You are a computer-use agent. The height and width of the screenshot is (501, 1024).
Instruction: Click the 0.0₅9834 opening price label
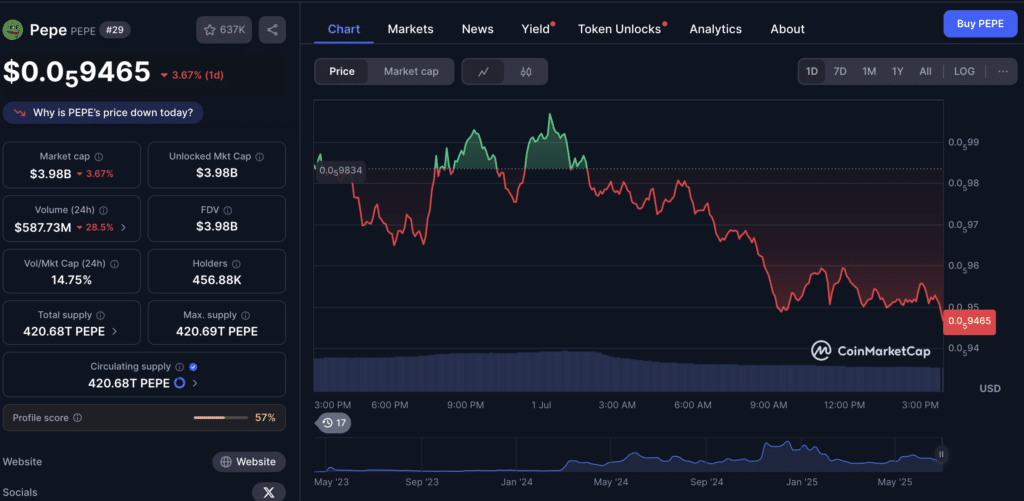339,170
